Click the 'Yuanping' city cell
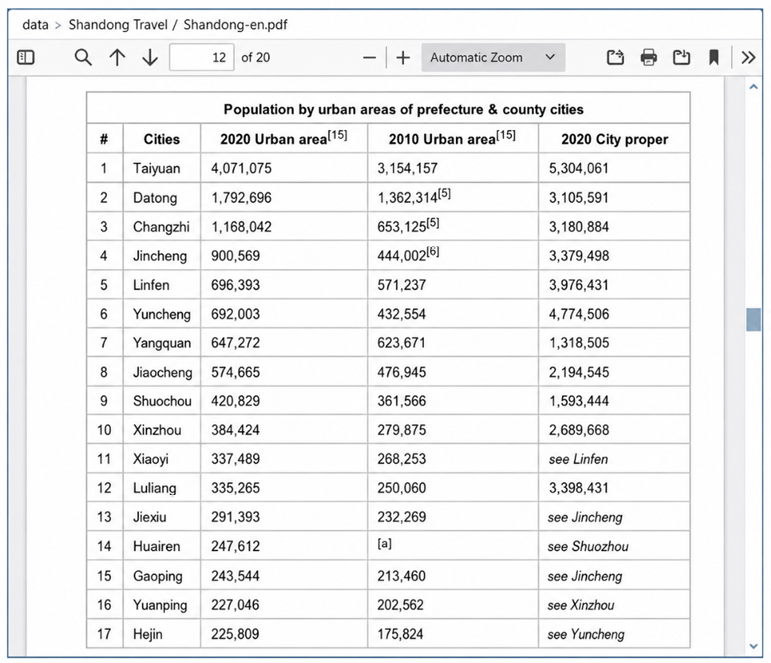Screen dimensions: 771x663 click(160, 605)
